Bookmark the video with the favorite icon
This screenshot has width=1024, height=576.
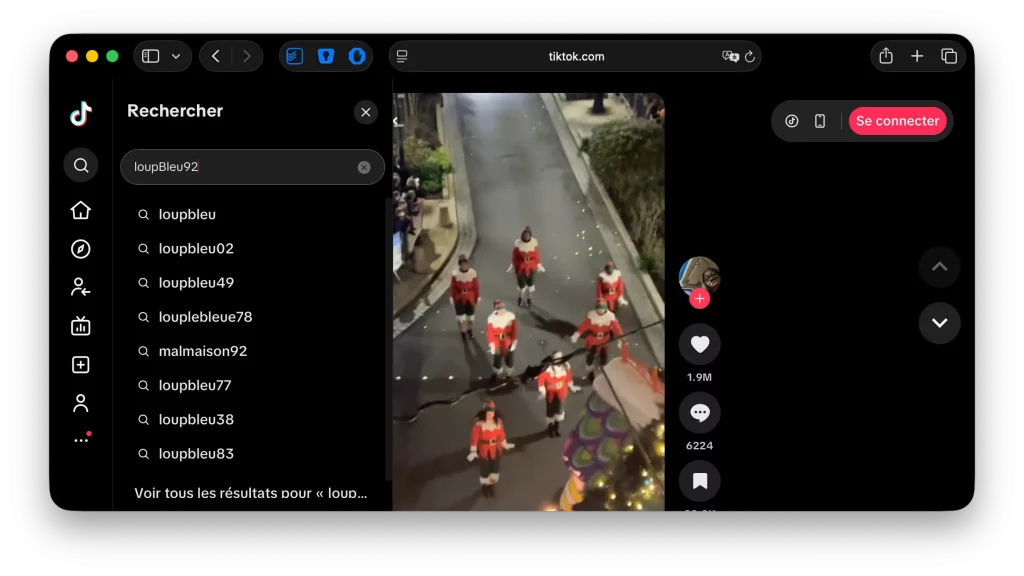700,481
